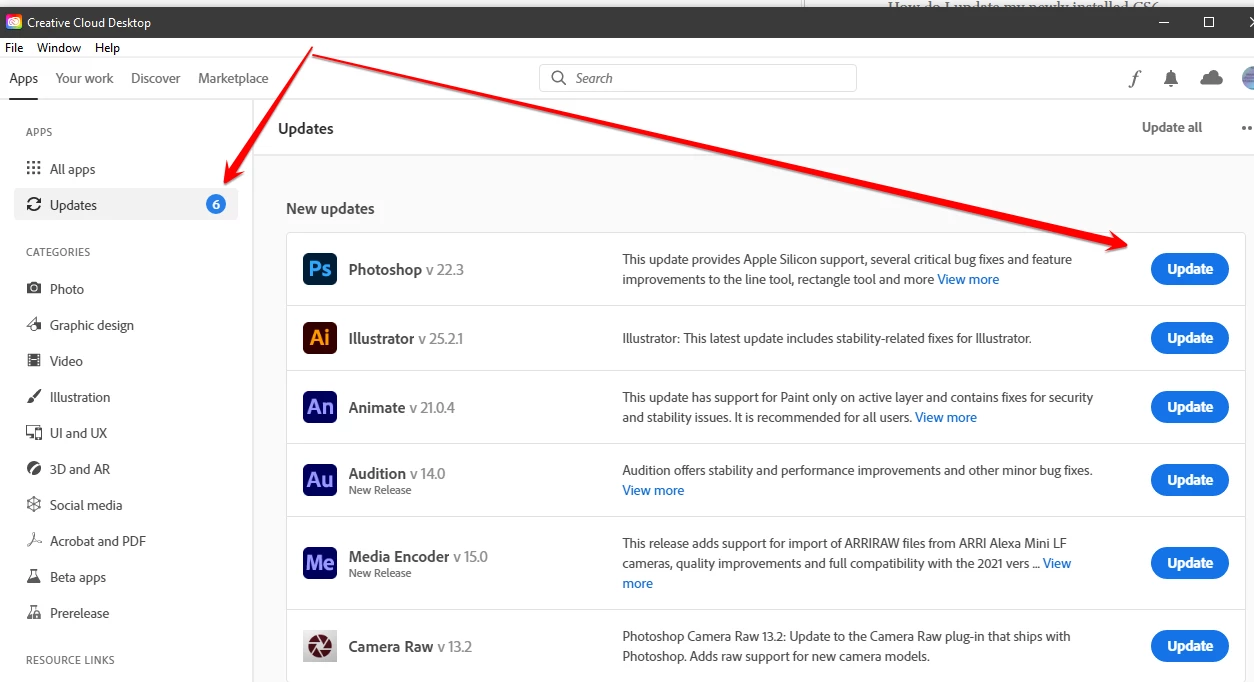1254x682 pixels.
Task: Update Illustrator v 25.2.1
Action: point(1190,338)
